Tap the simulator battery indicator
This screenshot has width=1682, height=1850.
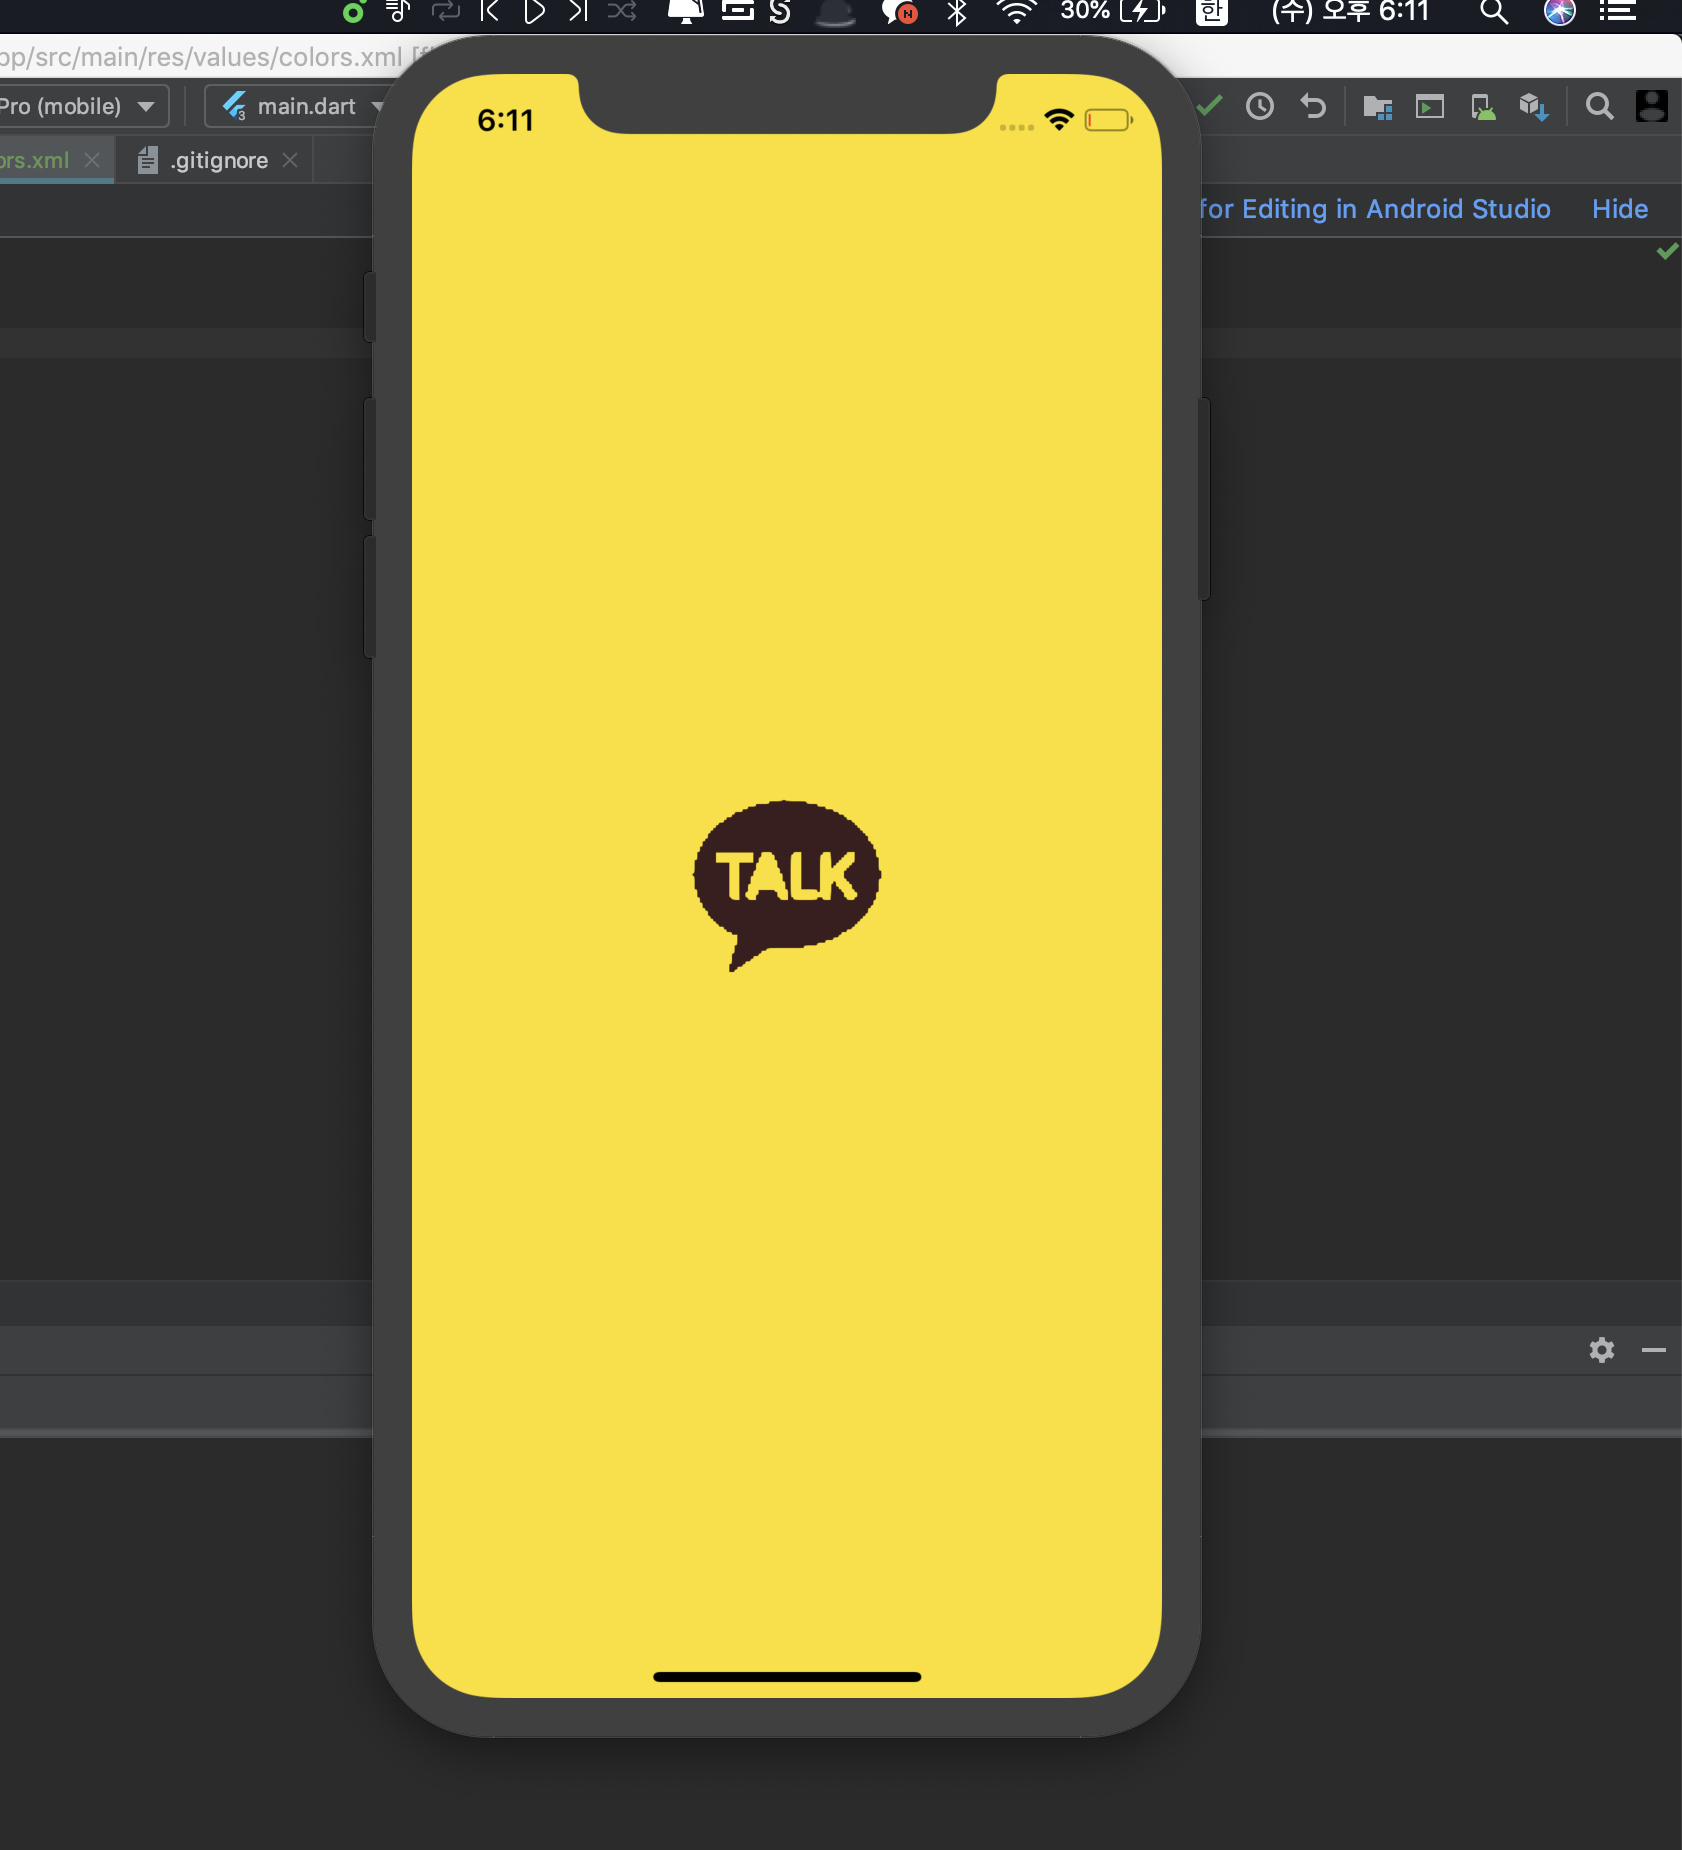(x=1109, y=120)
